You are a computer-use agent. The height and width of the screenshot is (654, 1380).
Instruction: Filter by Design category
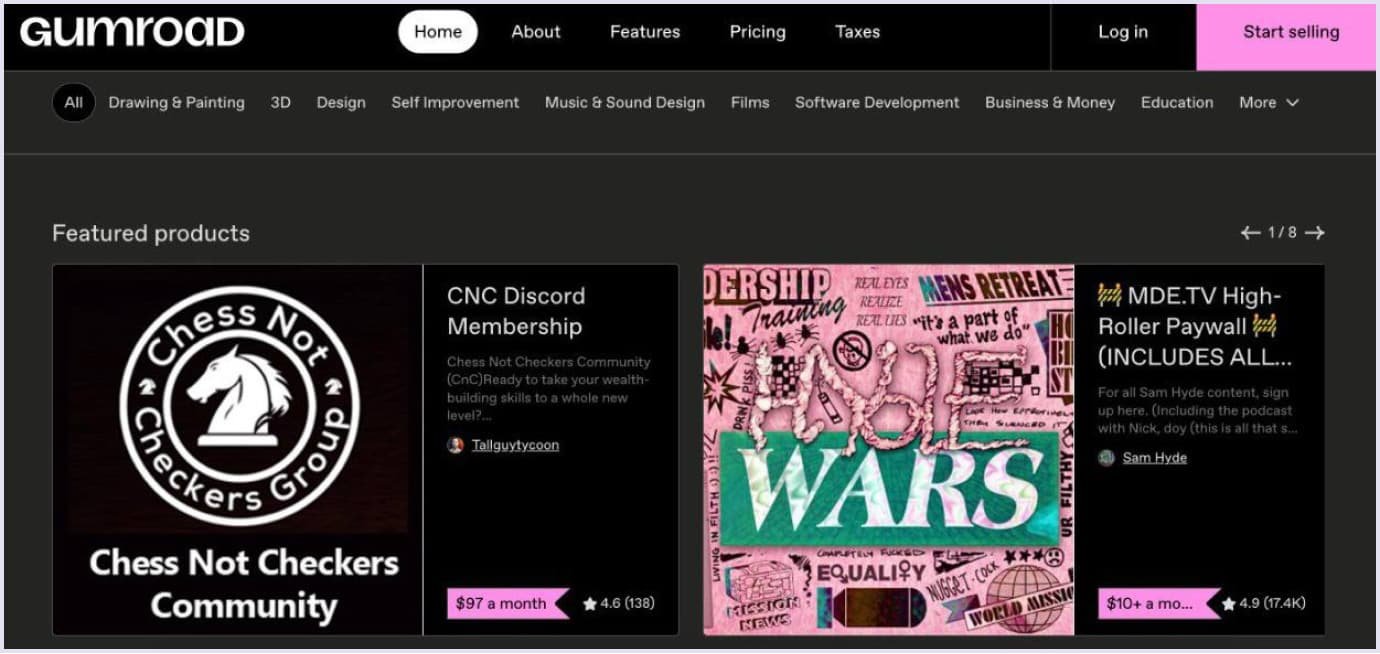click(x=341, y=102)
